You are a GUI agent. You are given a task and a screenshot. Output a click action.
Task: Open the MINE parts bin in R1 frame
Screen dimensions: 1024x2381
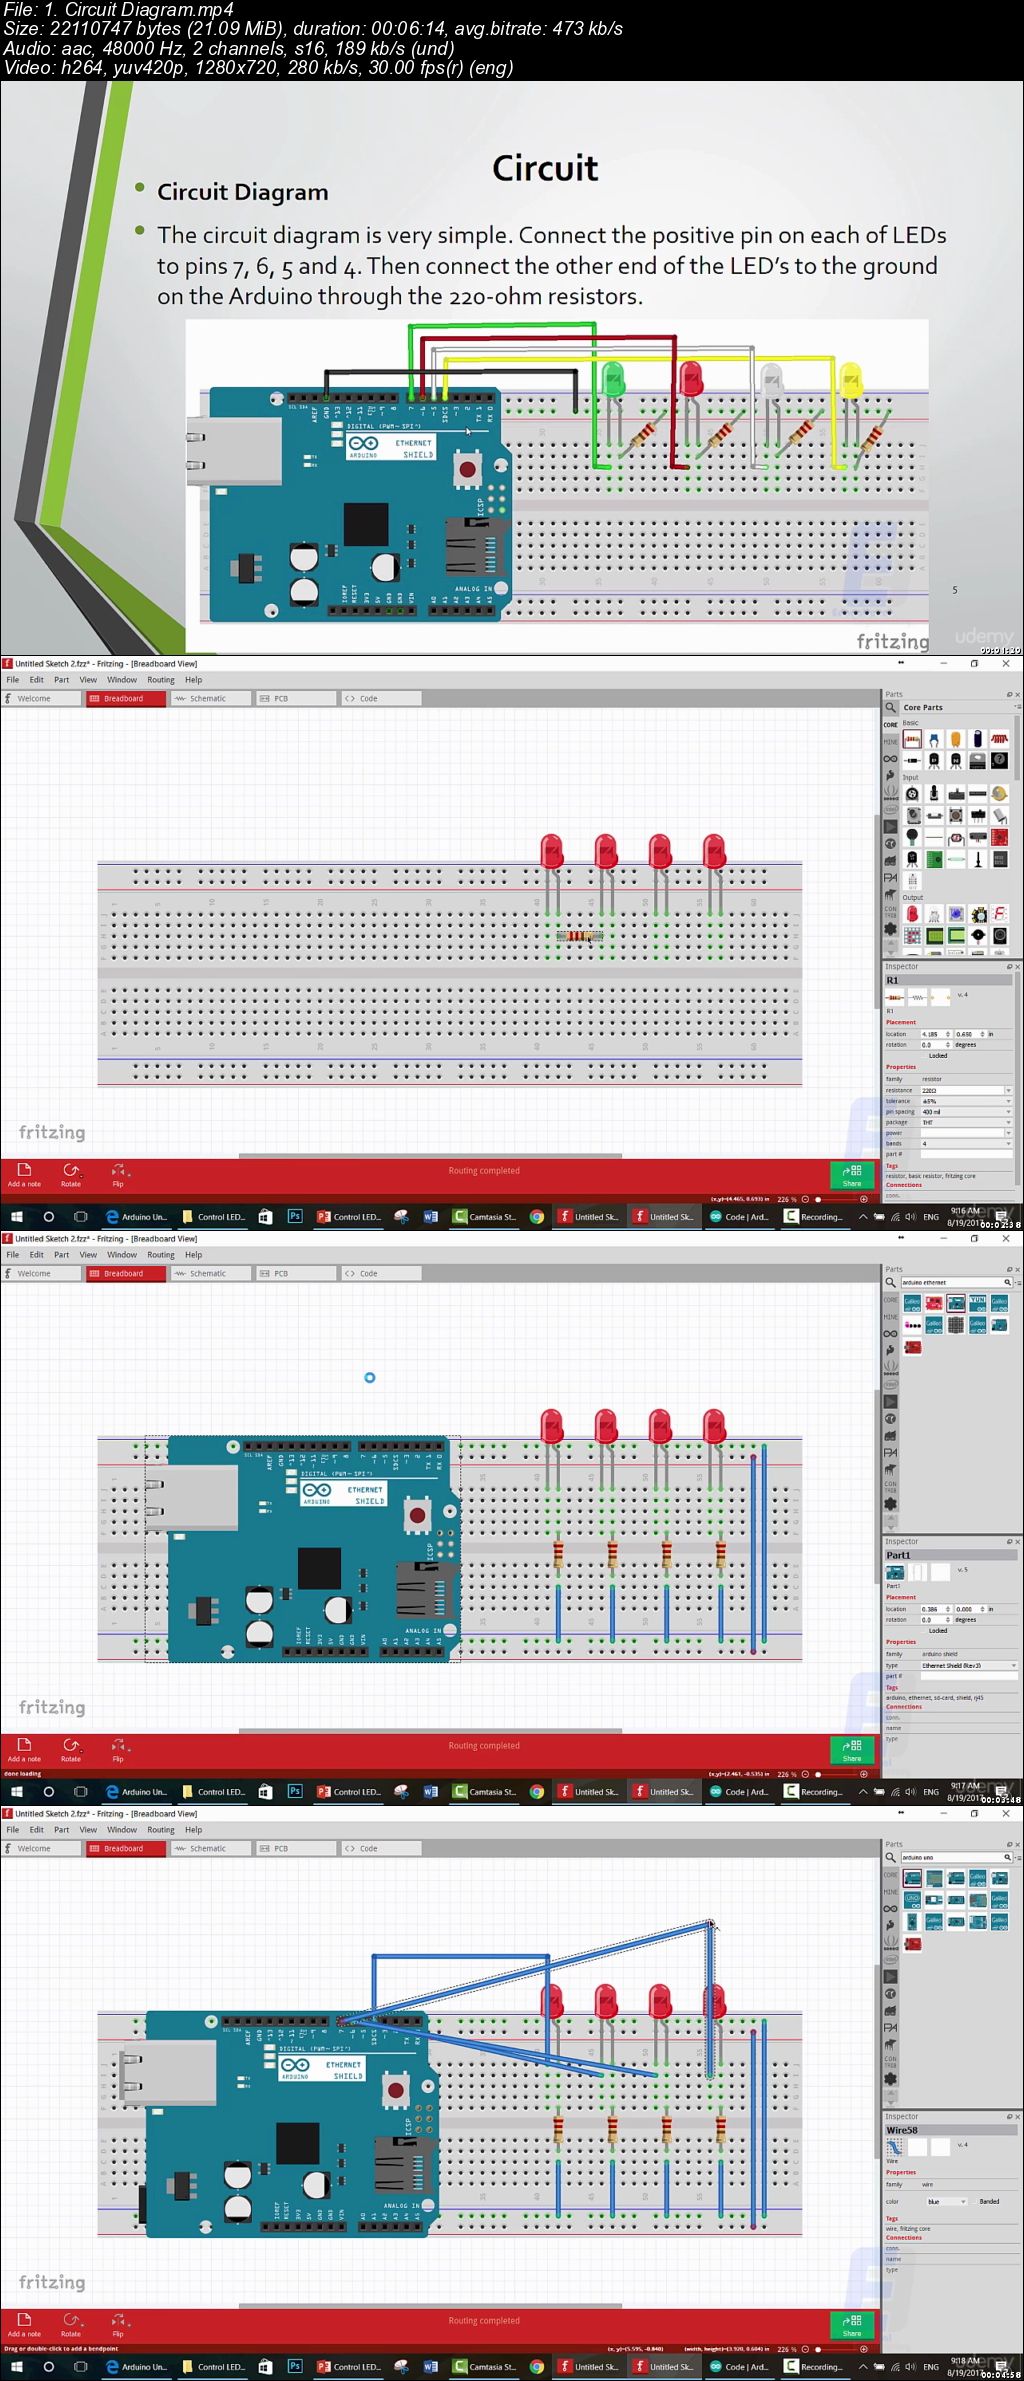pos(890,742)
